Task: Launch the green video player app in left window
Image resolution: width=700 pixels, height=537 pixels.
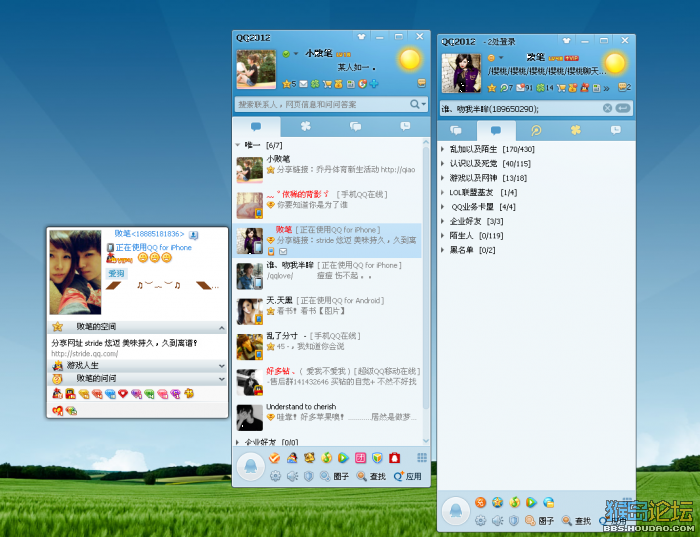Action: click(x=343, y=458)
